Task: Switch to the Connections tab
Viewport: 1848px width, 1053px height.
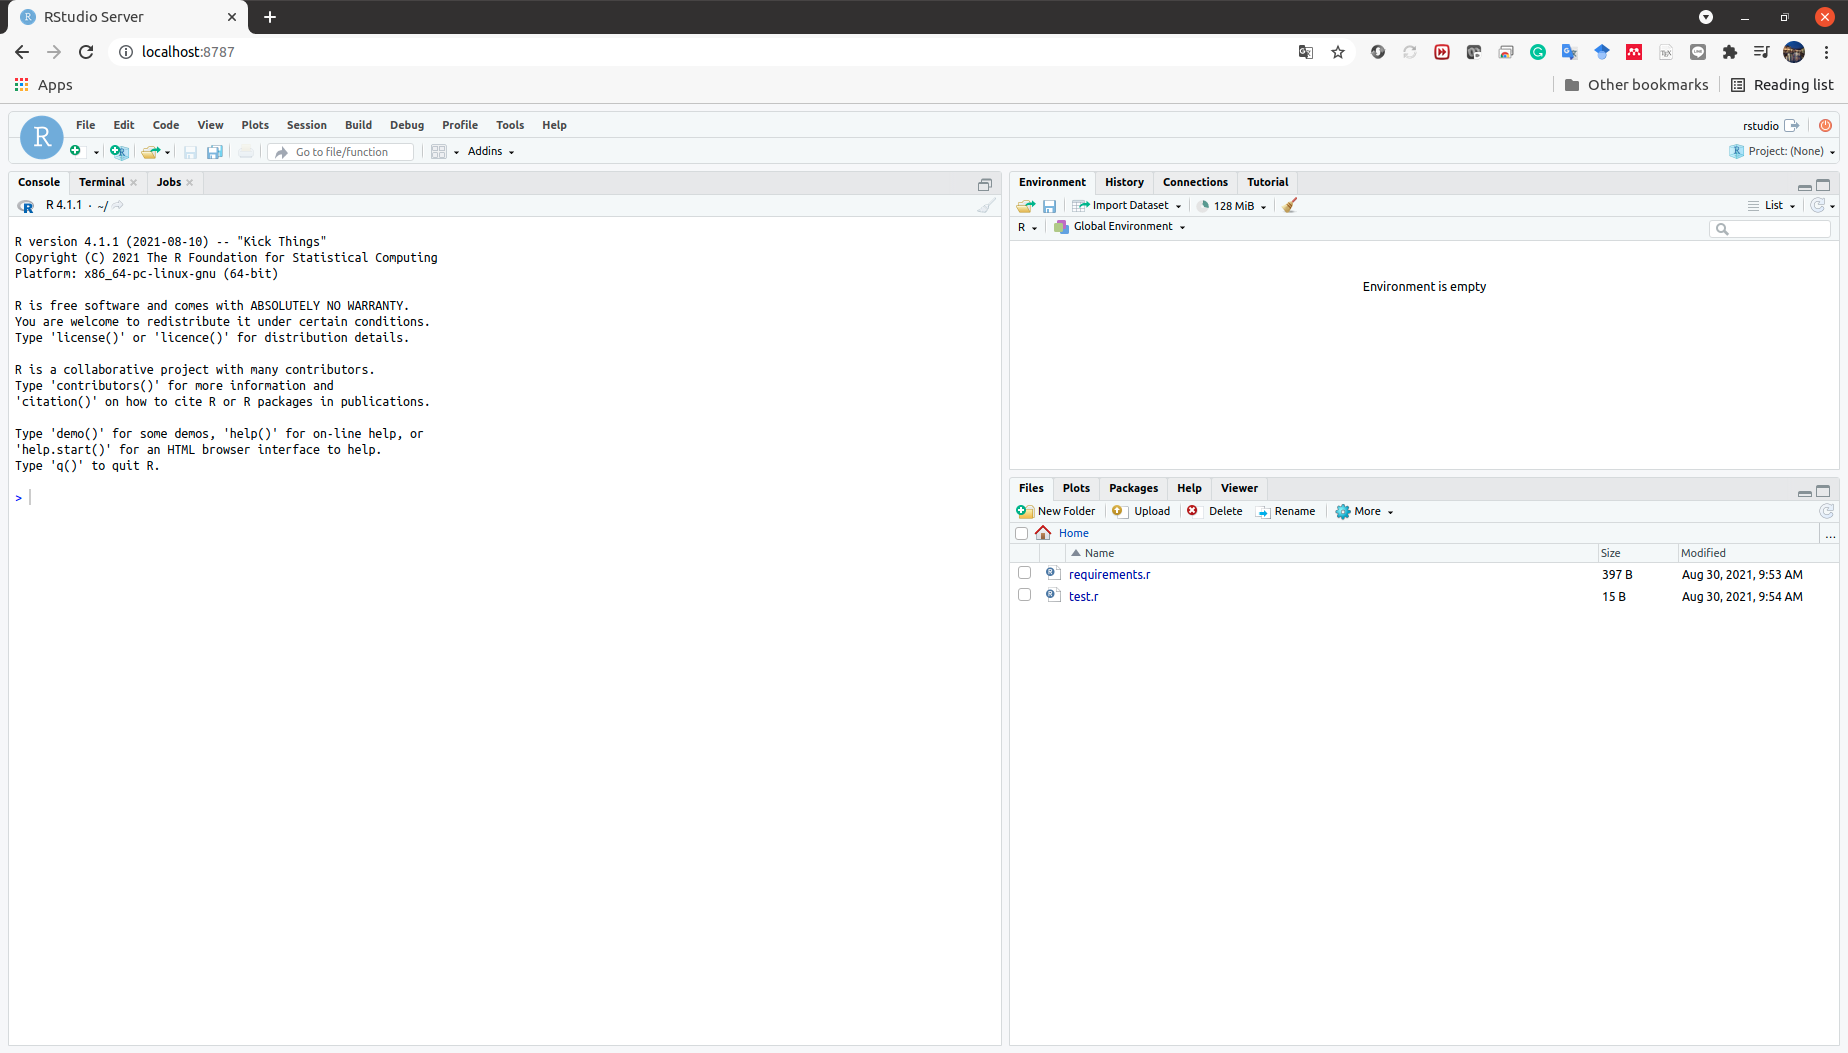Action: pyautogui.click(x=1195, y=182)
